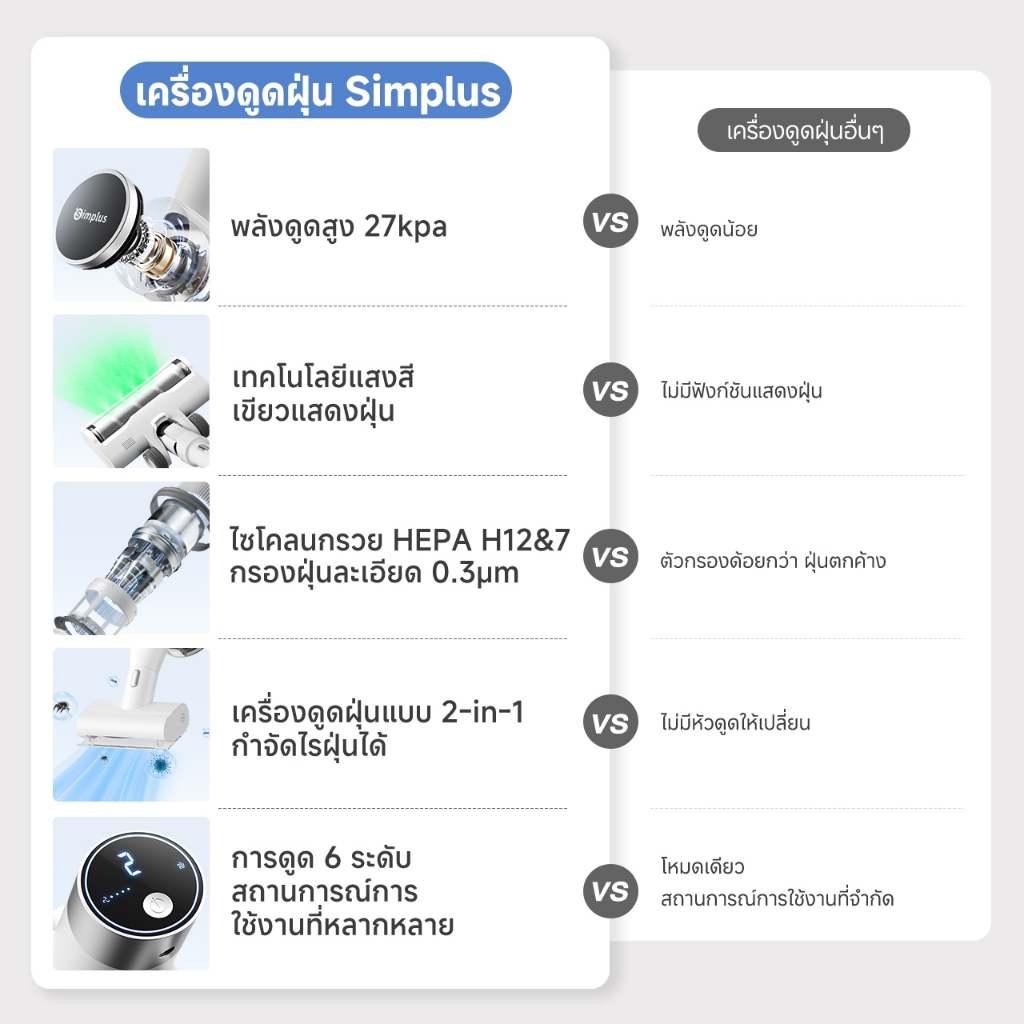Click 'ไม่มีฟังก์ชันแสดงฝุ่น' in the other vacuums column

(741, 391)
